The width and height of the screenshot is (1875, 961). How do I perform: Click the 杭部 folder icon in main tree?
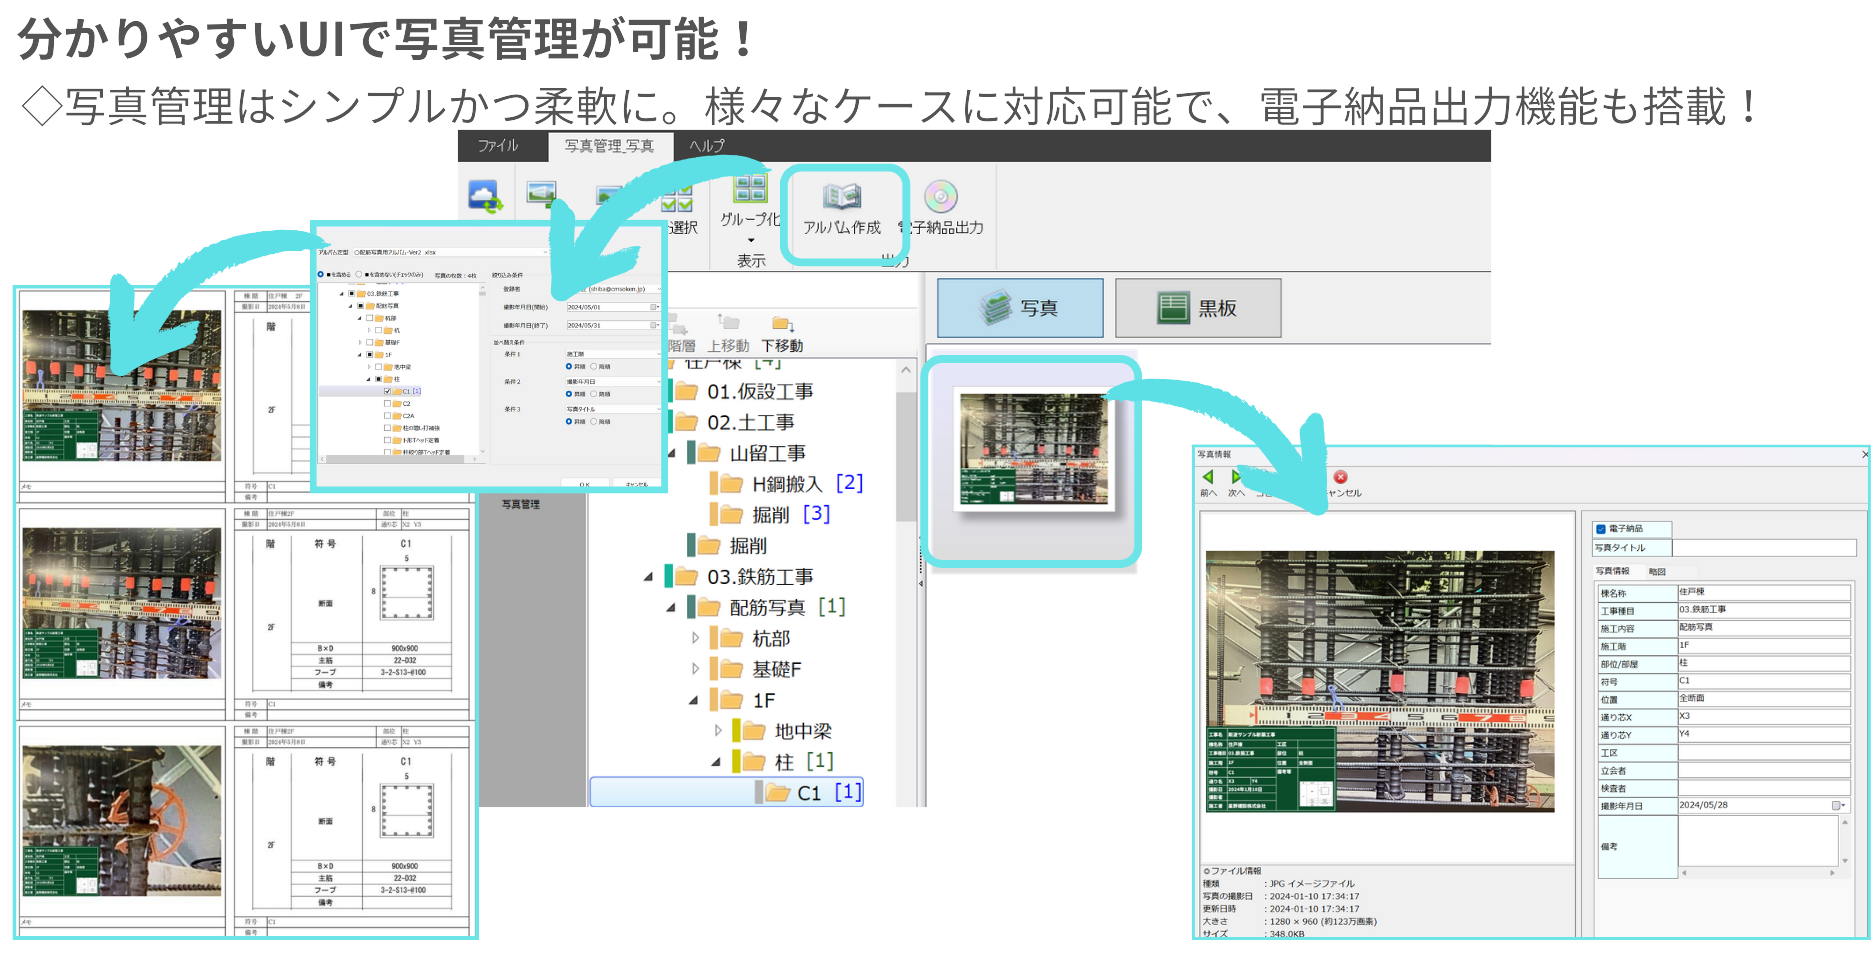coord(732,638)
